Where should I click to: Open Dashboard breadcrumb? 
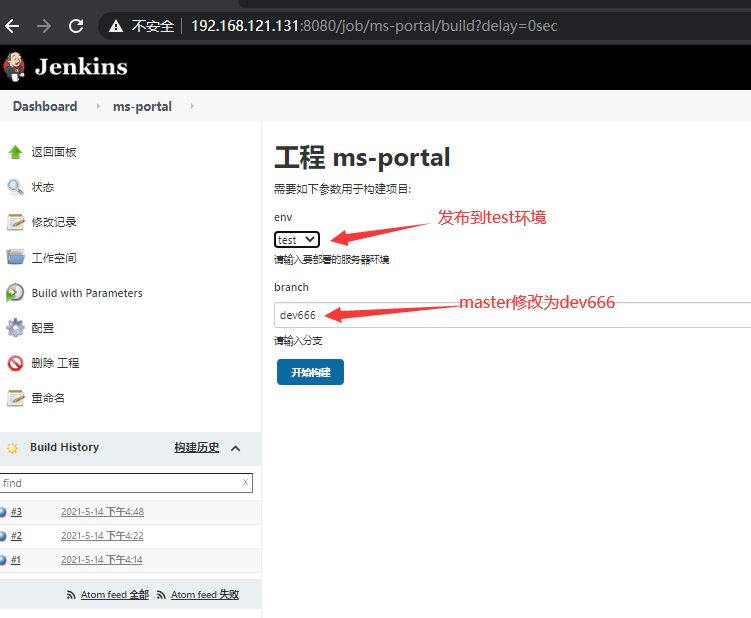(45, 106)
